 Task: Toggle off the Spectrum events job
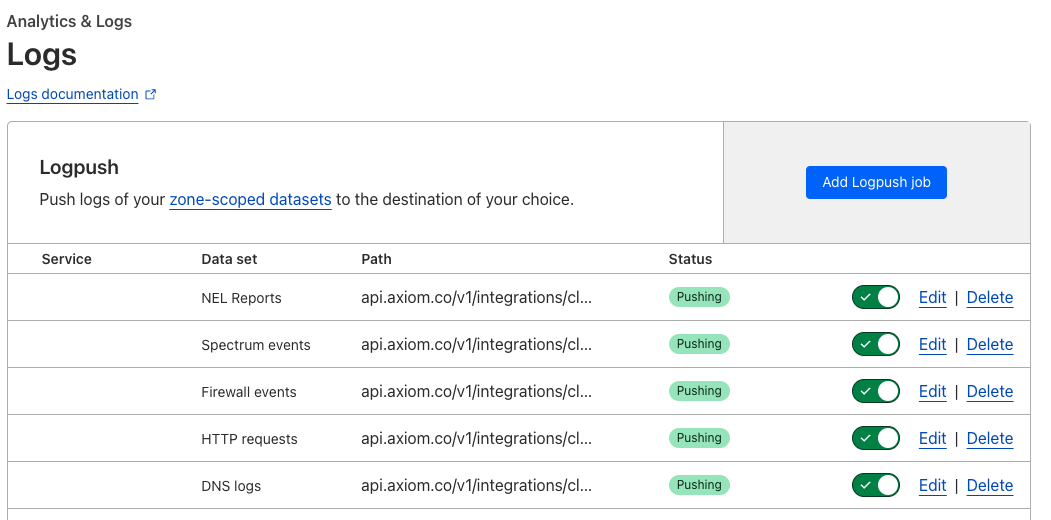(876, 344)
